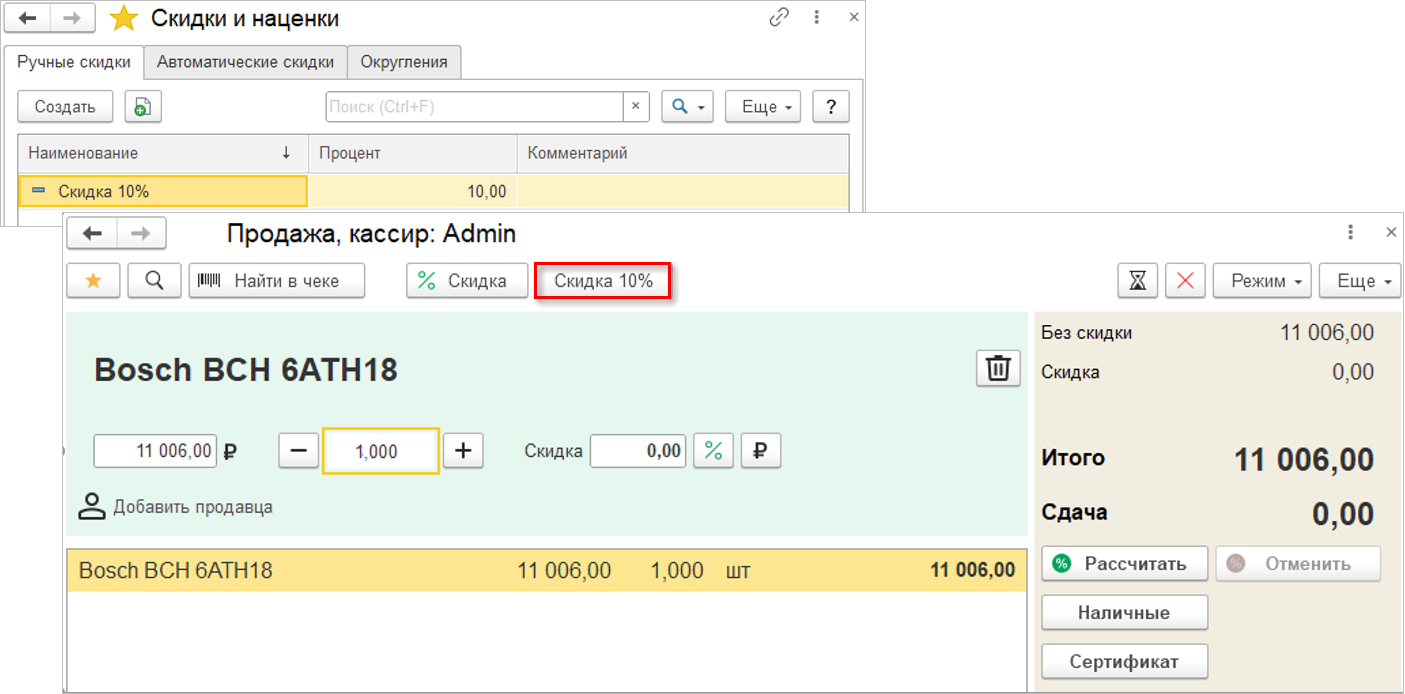Click the favorites star beside Скидки и наценки title
This screenshot has height=694, width=1405.
click(123, 18)
